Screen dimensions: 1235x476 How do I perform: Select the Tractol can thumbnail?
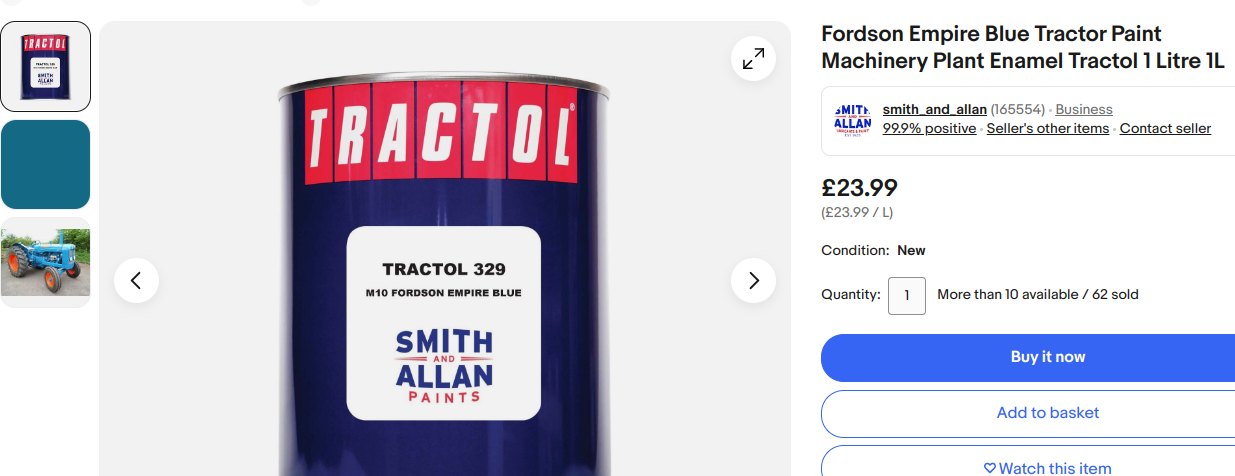tap(45, 66)
